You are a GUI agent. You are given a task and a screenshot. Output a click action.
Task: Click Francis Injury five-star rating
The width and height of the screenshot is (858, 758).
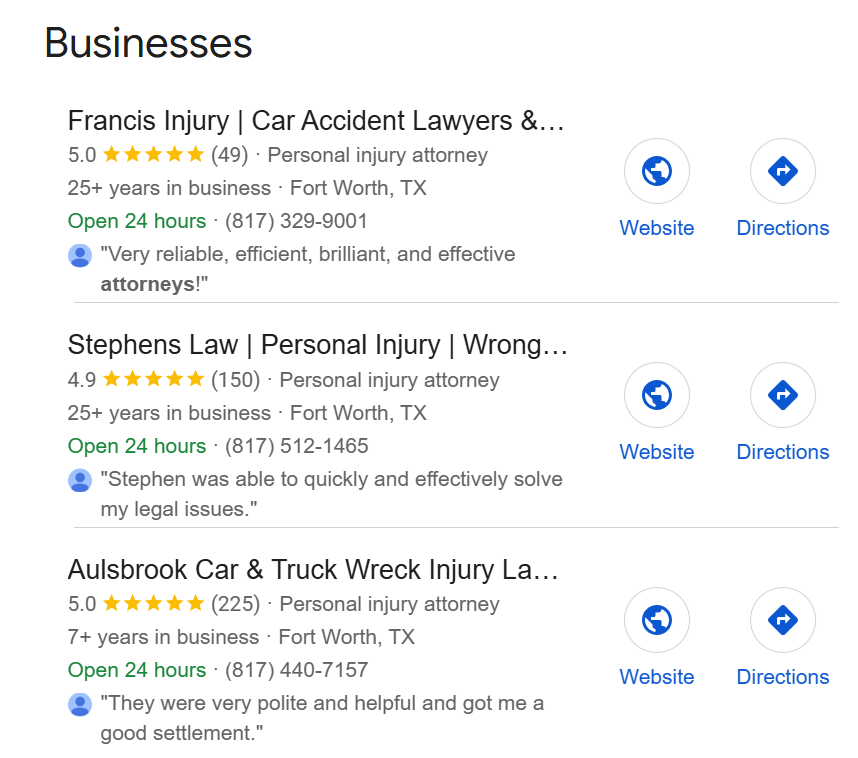(153, 155)
